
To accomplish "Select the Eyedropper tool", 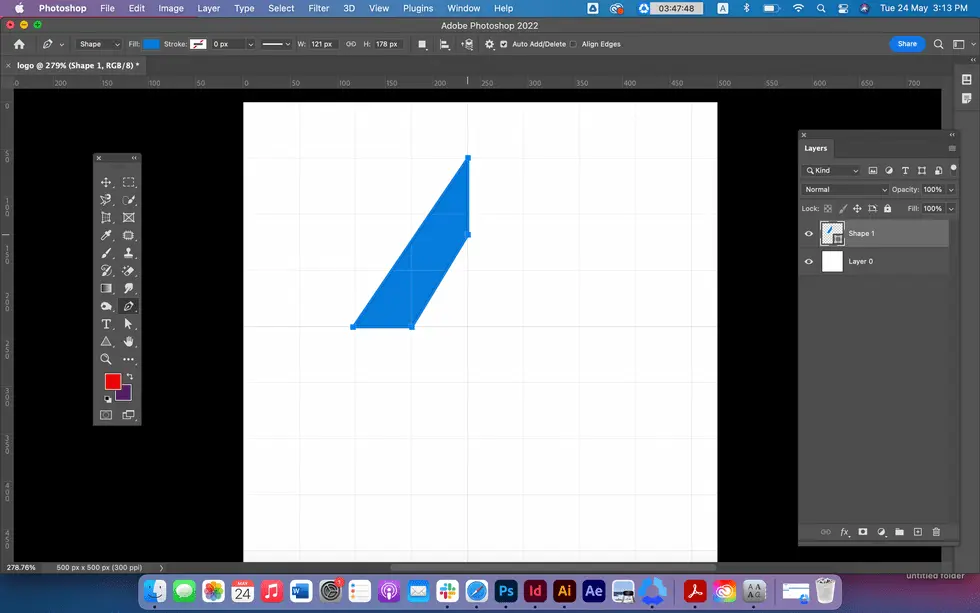I will click(106, 236).
